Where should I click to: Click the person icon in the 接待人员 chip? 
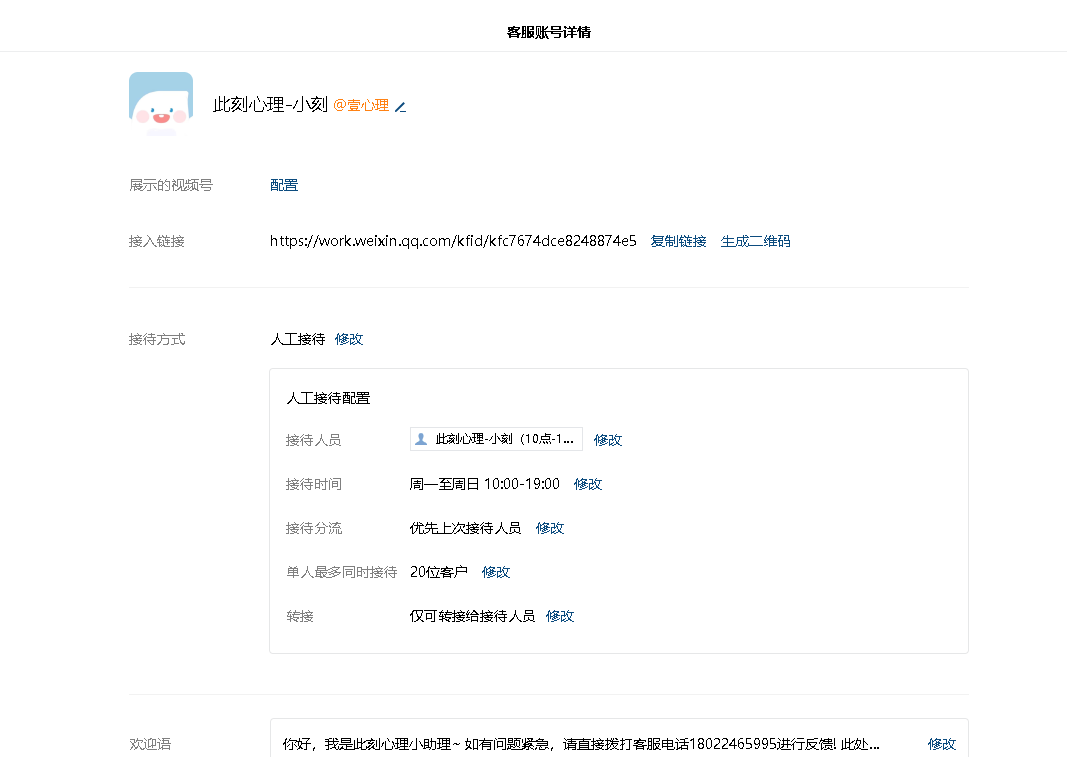tap(421, 439)
